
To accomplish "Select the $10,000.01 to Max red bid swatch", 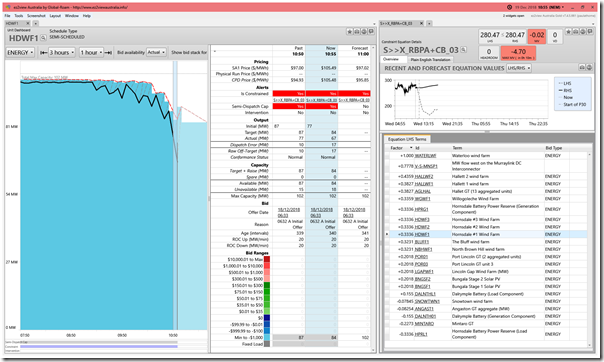I will (267, 260).
